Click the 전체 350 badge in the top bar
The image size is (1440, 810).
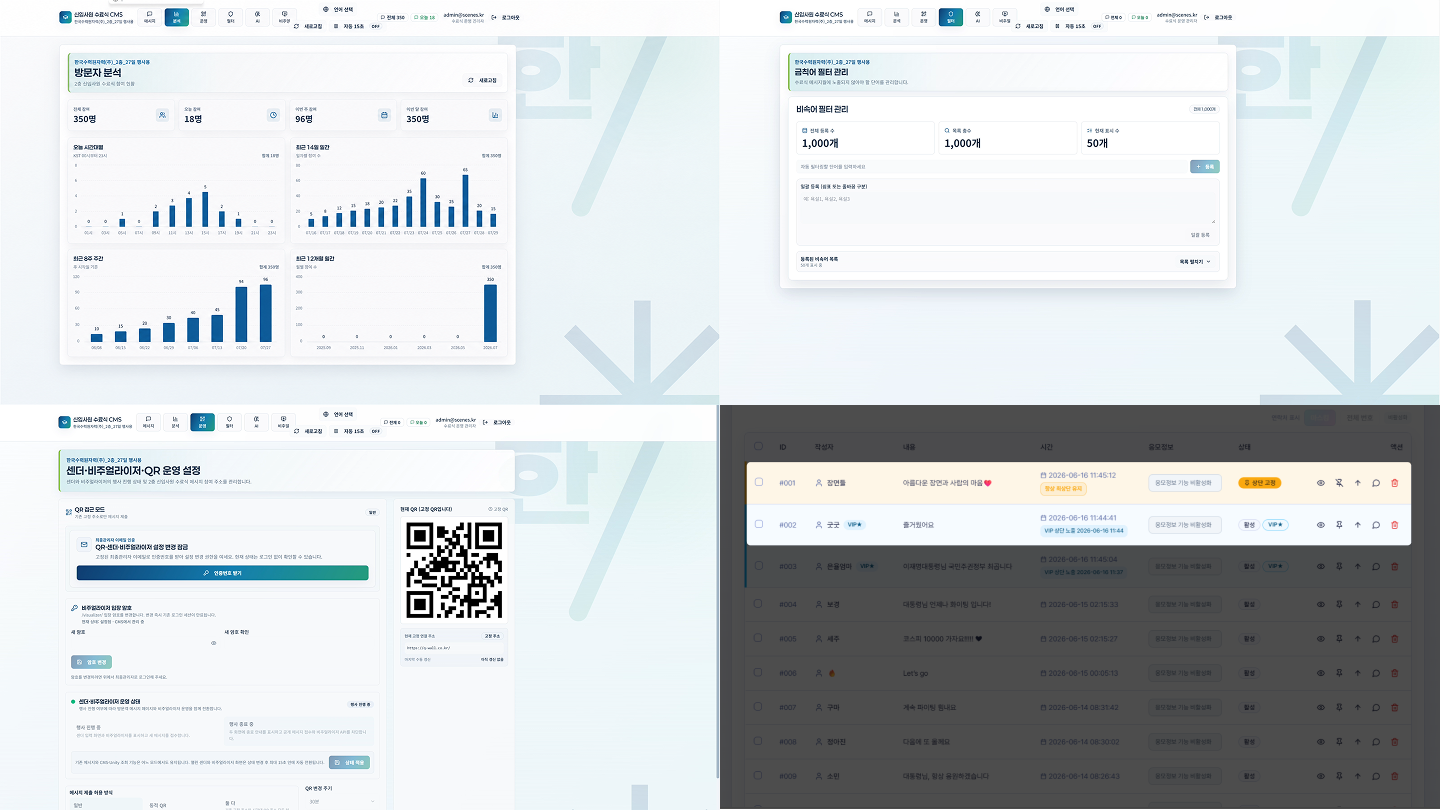pyautogui.click(x=393, y=17)
